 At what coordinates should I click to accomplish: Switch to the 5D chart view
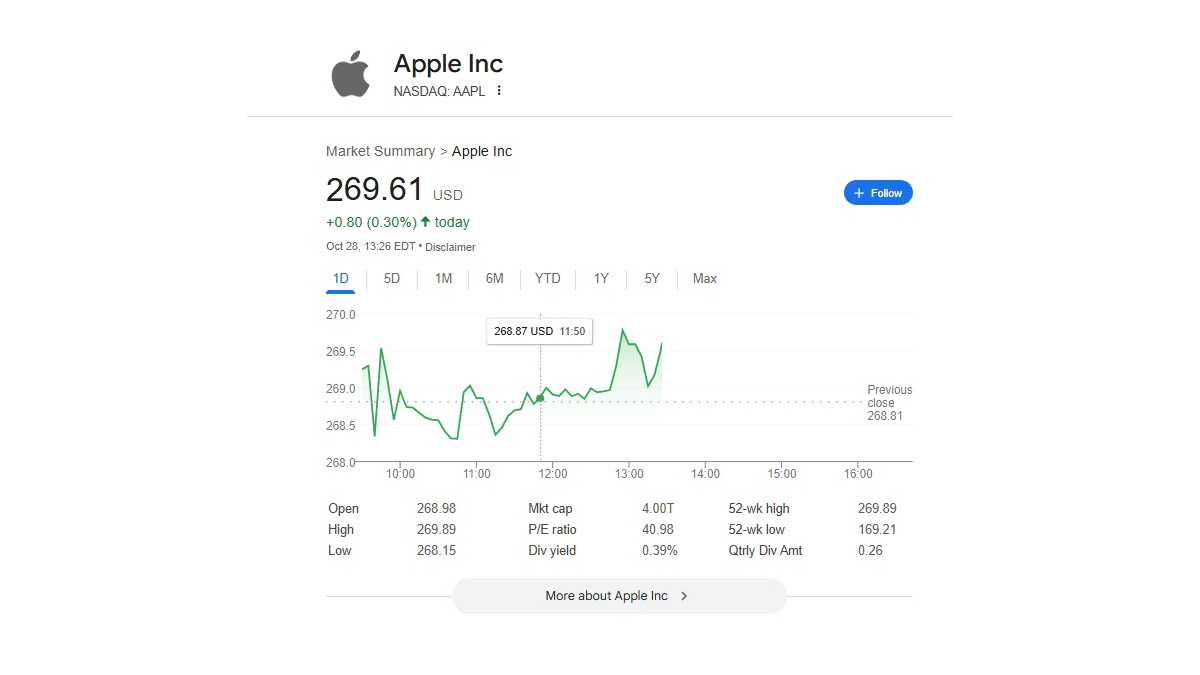click(391, 278)
